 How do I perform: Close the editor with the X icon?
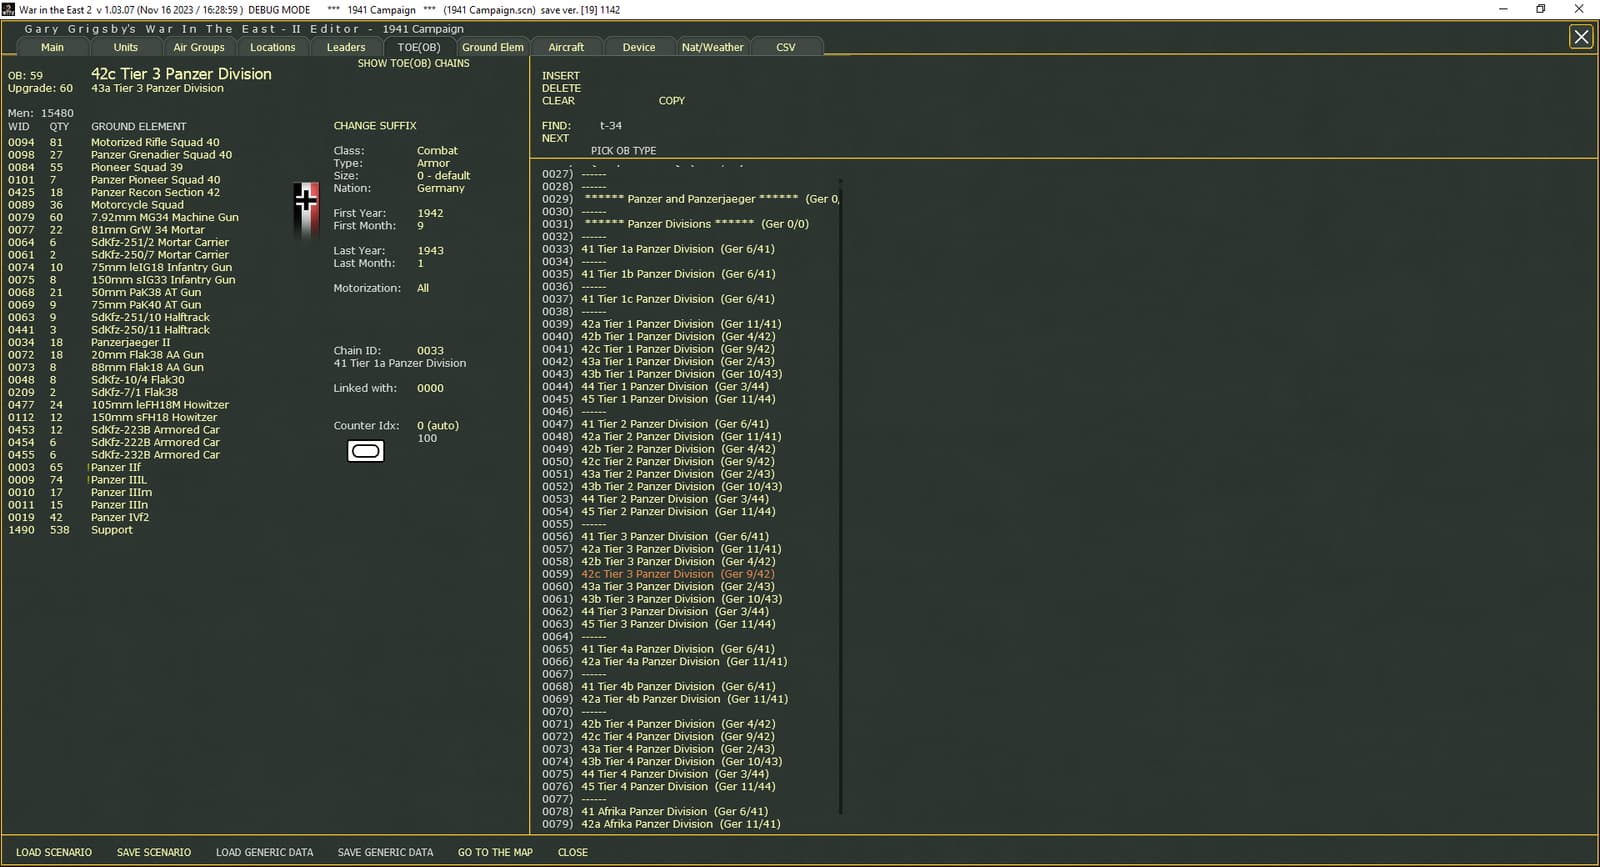pos(1581,37)
